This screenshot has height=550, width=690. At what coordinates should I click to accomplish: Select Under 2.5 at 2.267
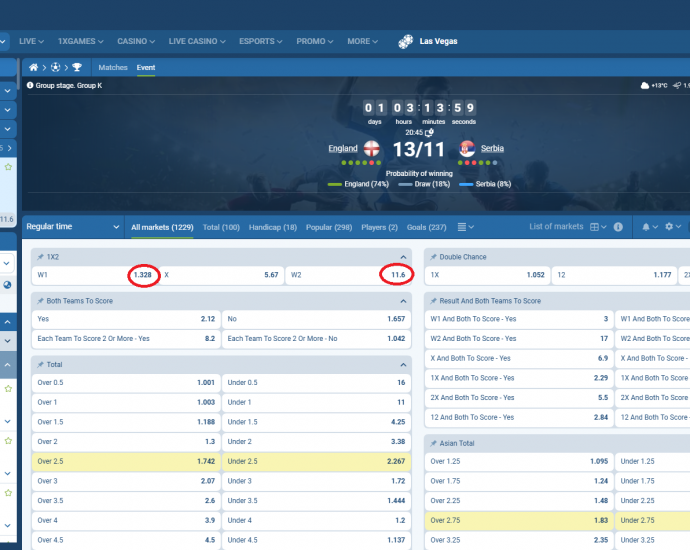316,462
